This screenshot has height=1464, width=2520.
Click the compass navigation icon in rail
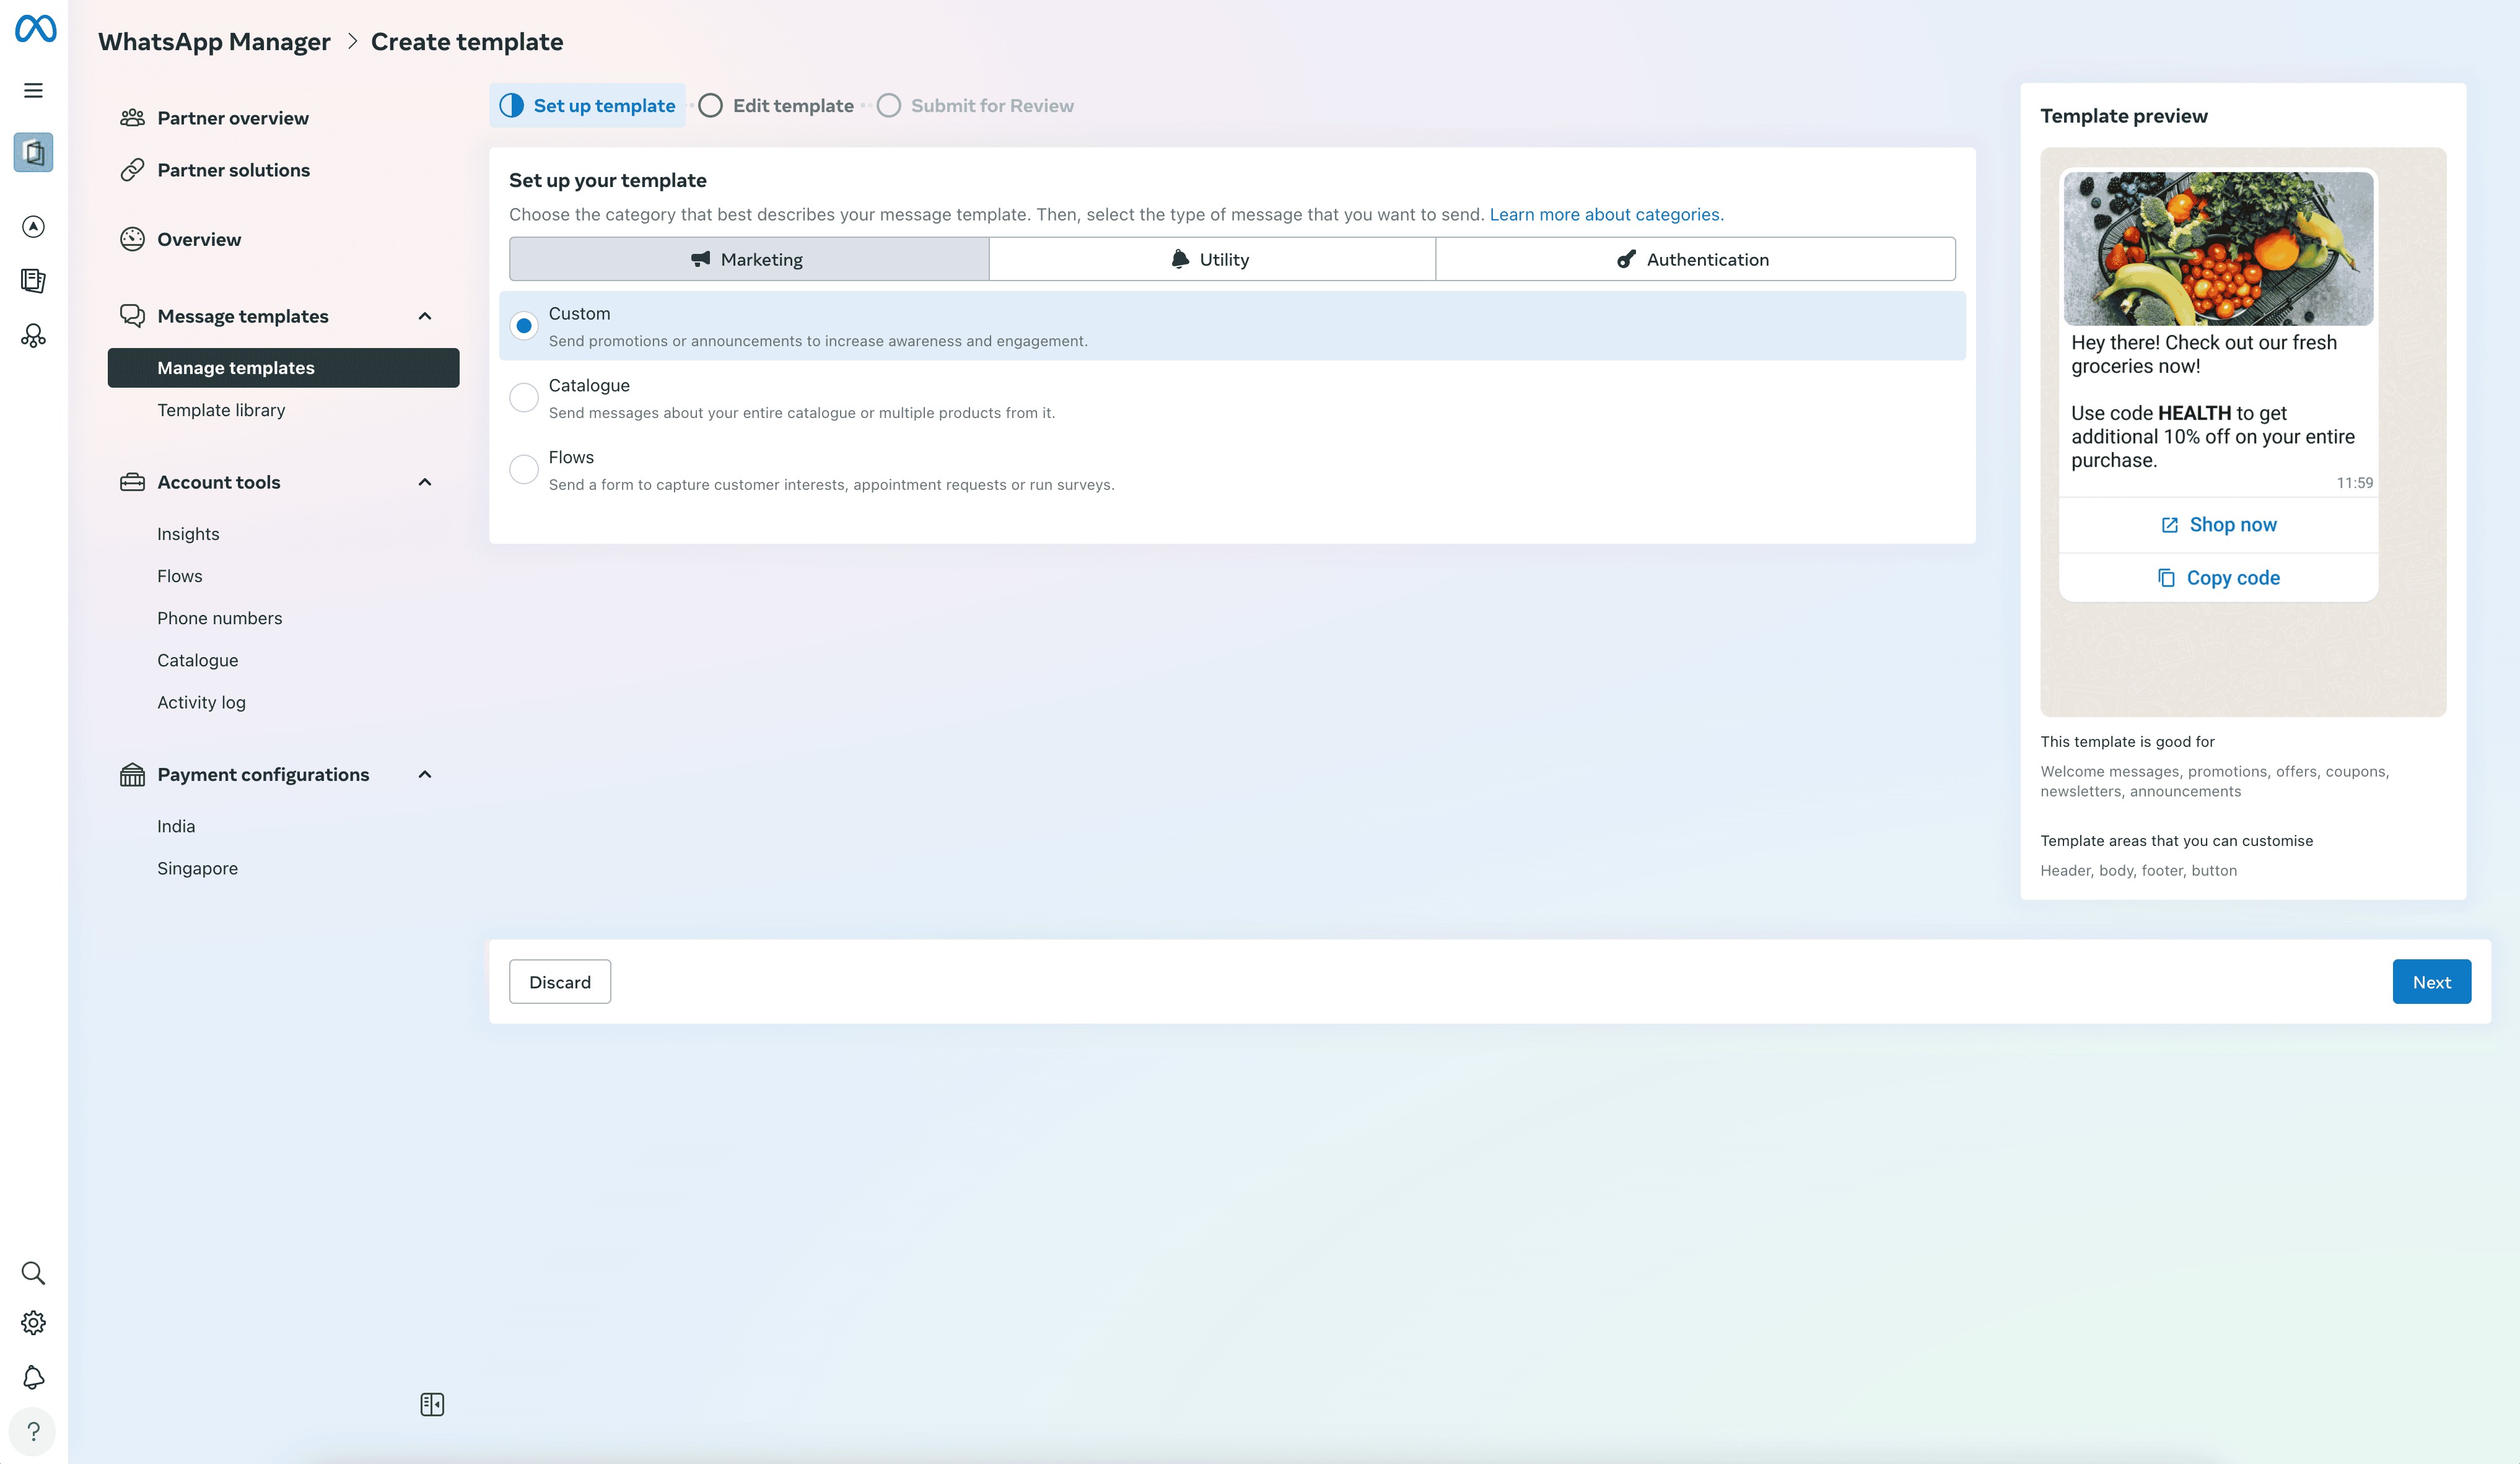33,227
